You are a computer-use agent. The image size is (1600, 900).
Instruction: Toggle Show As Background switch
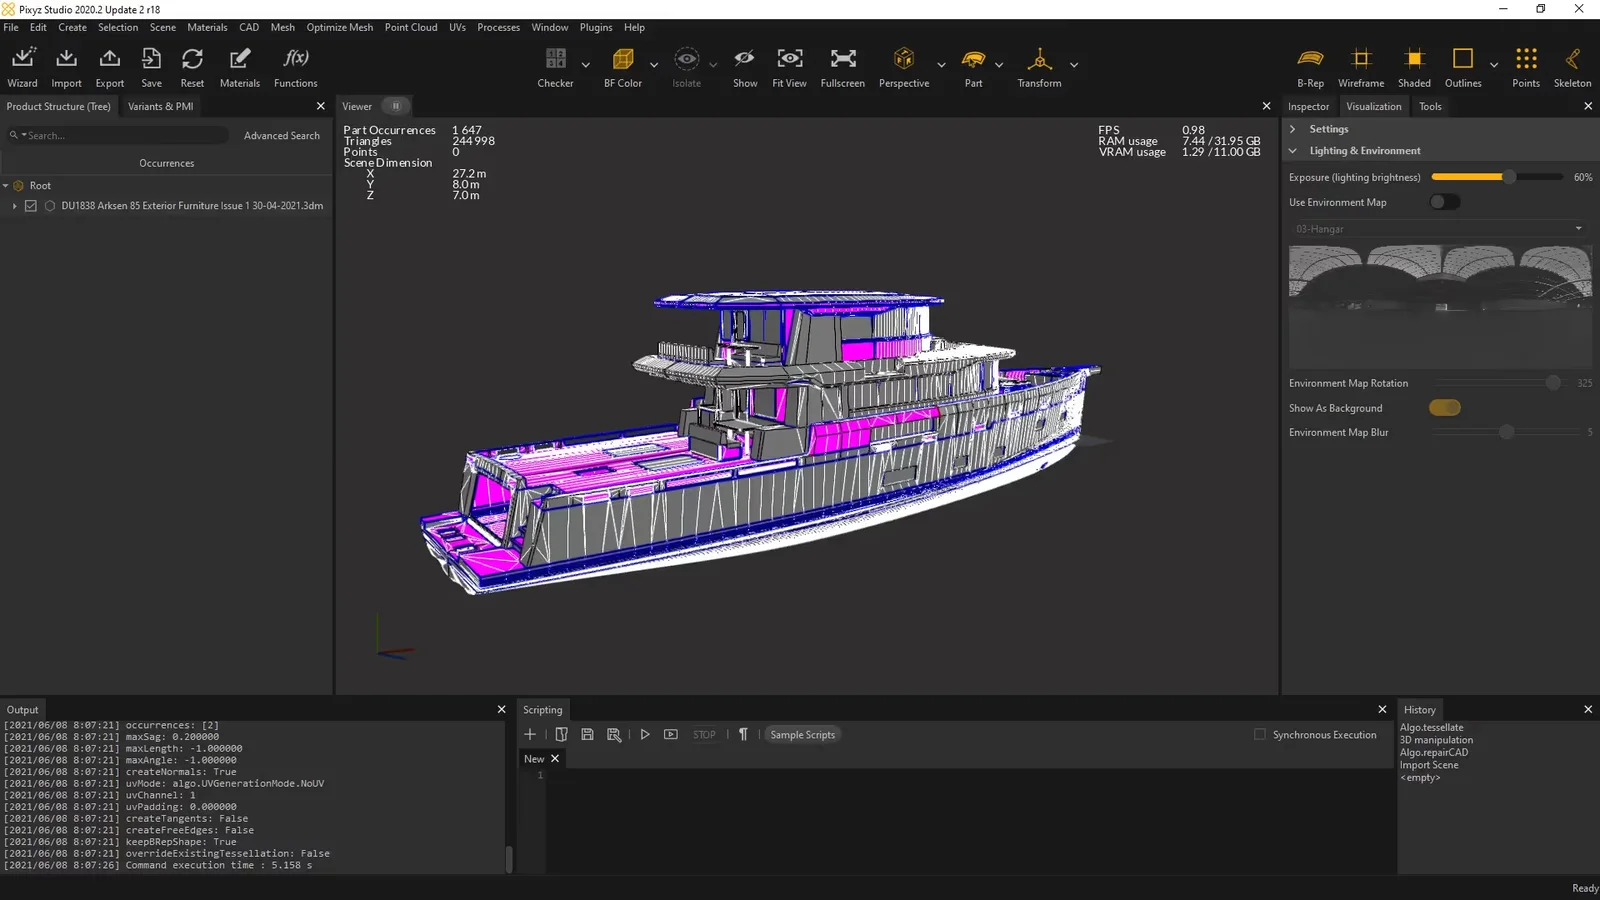click(x=1445, y=408)
